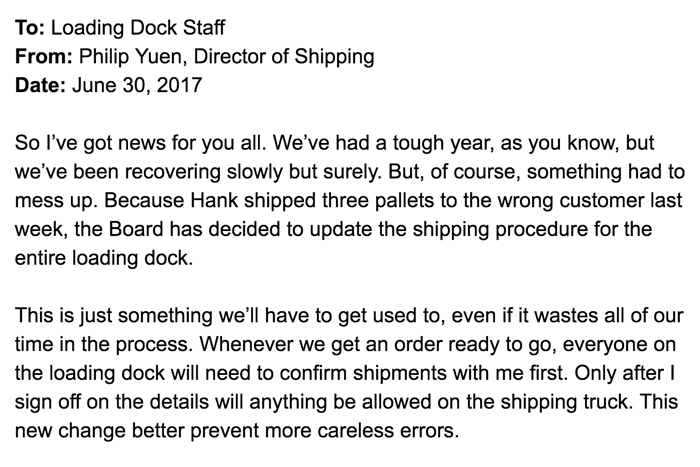Click the bold "To:" label
Screen dimensions: 700x467
click(30, 29)
